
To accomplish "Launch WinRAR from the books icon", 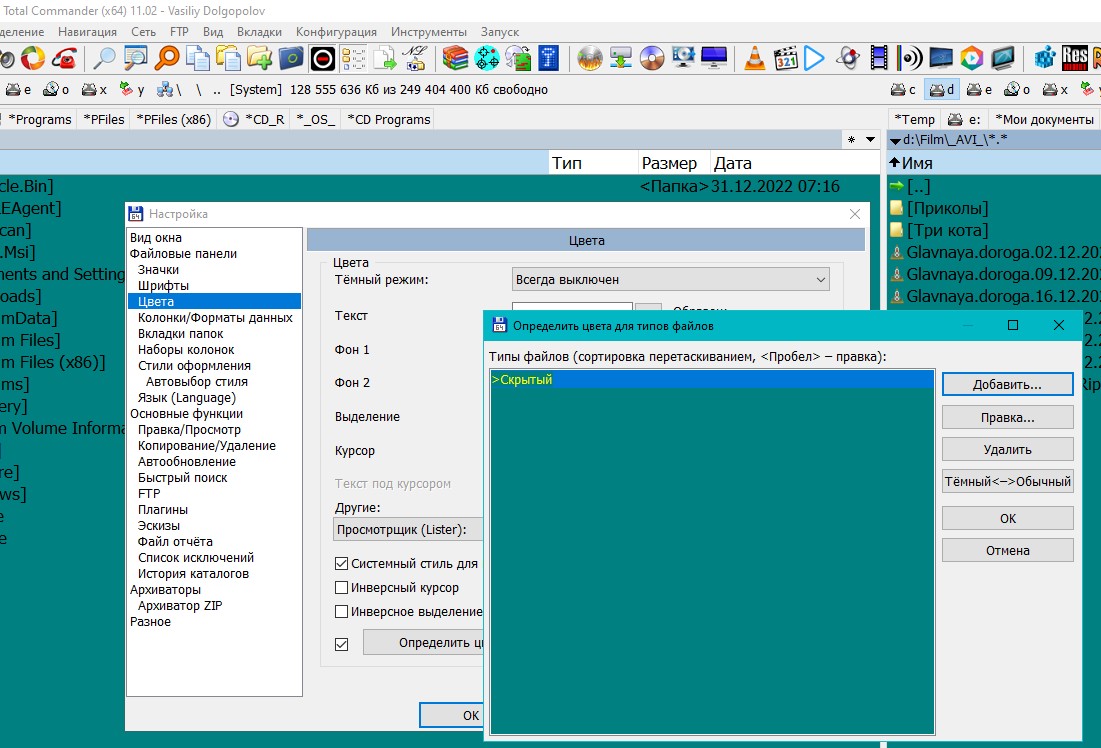I will coord(455,58).
